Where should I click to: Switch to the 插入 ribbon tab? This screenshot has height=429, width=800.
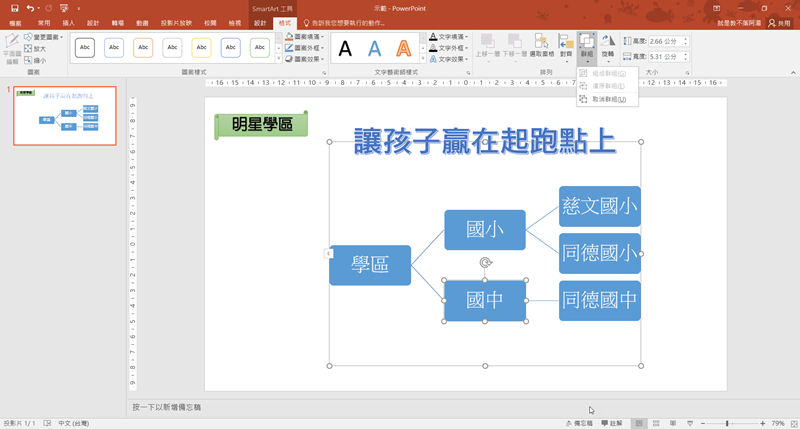point(68,22)
